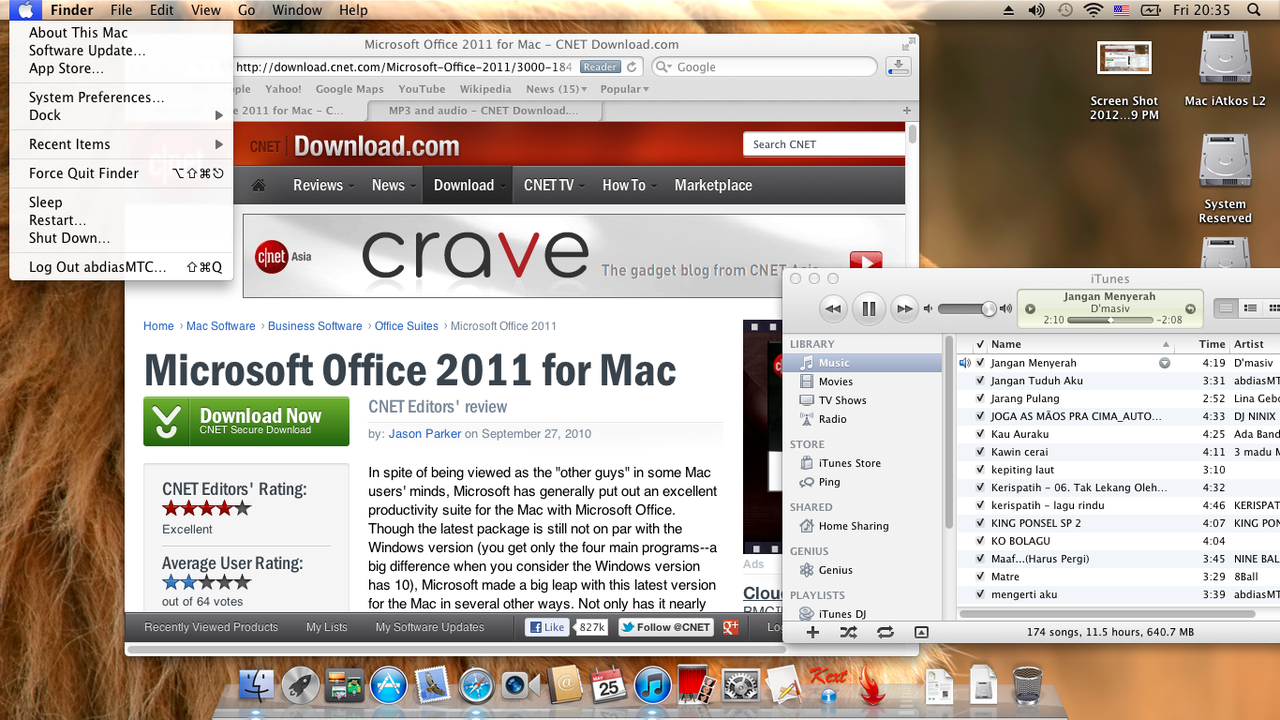Open CNET How To dropdown menu
This screenshot has height=720, width=1280.
tap(627, 185)
